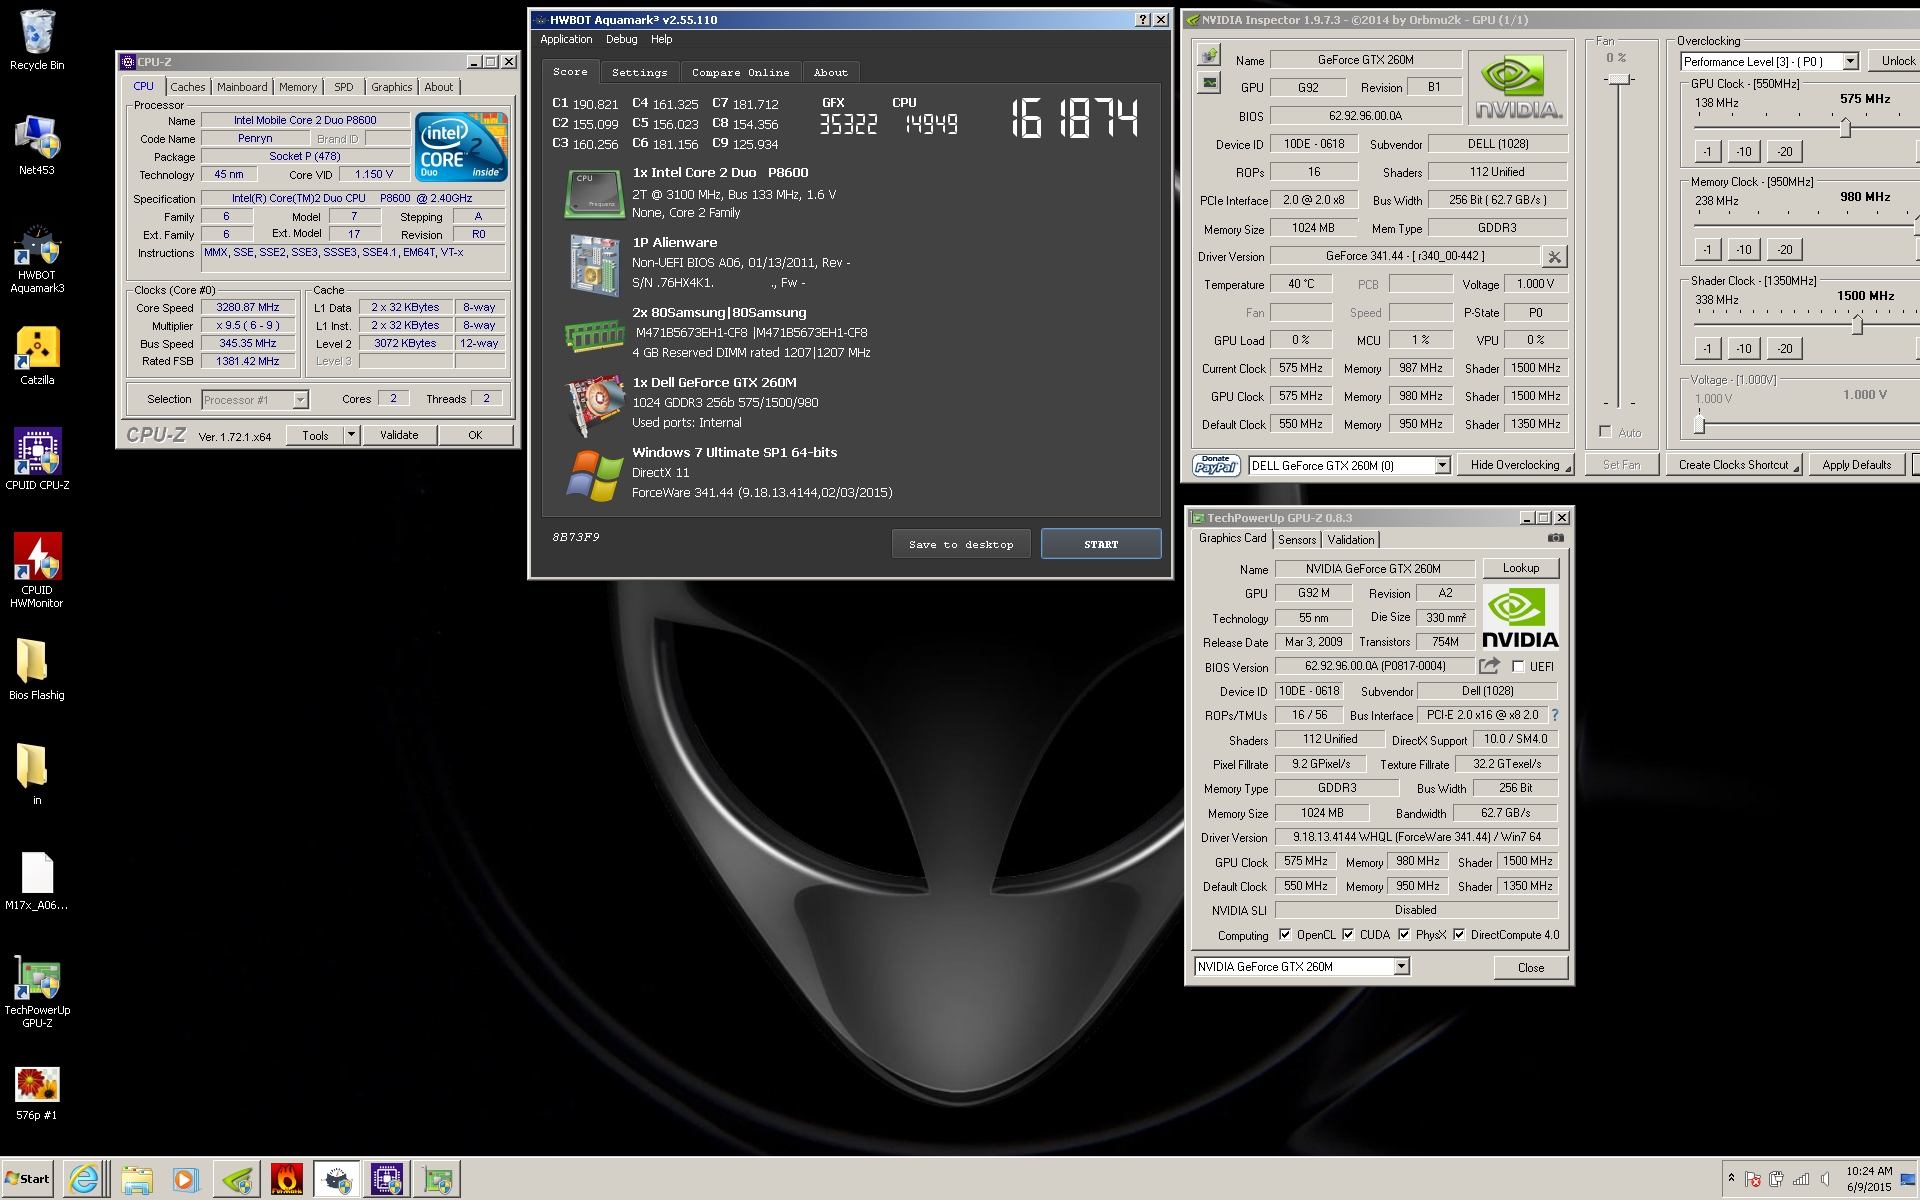
Task: Show hidden system tray icons
Action: coord(1731,1178)
